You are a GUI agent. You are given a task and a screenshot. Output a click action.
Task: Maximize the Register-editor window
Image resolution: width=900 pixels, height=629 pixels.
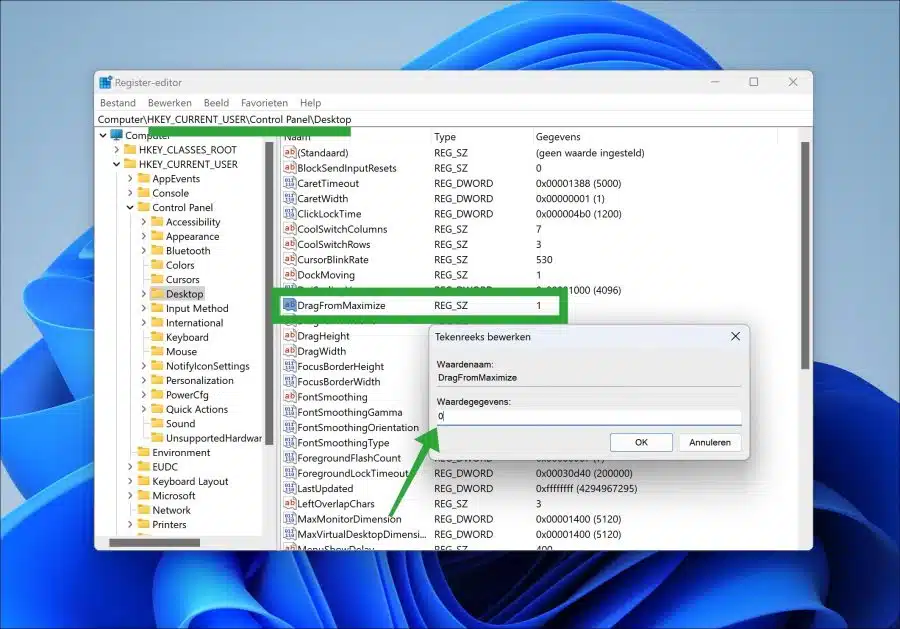tap(754, 82)
